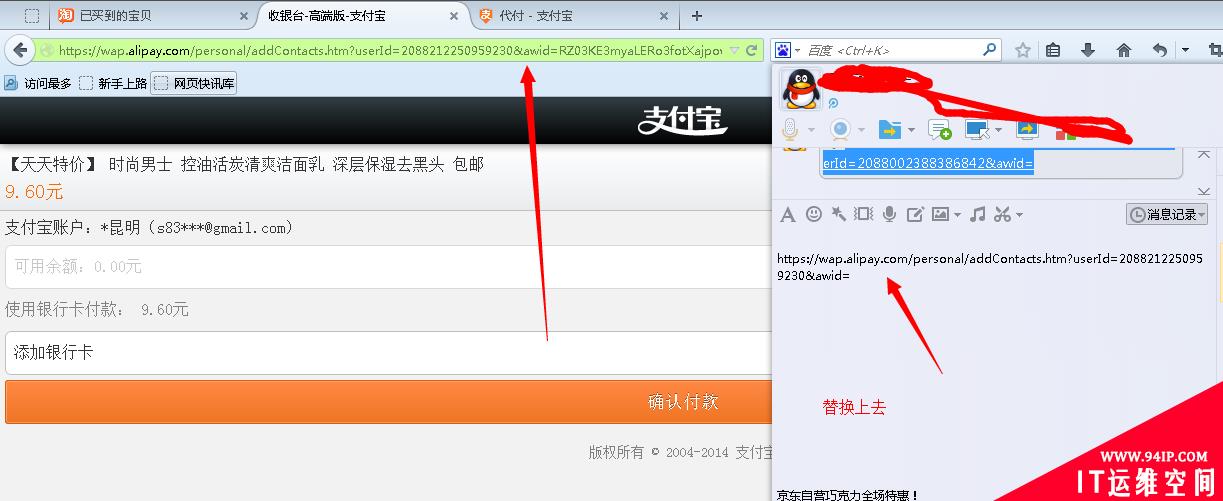Send a QQ window shake

pos(863,214)
